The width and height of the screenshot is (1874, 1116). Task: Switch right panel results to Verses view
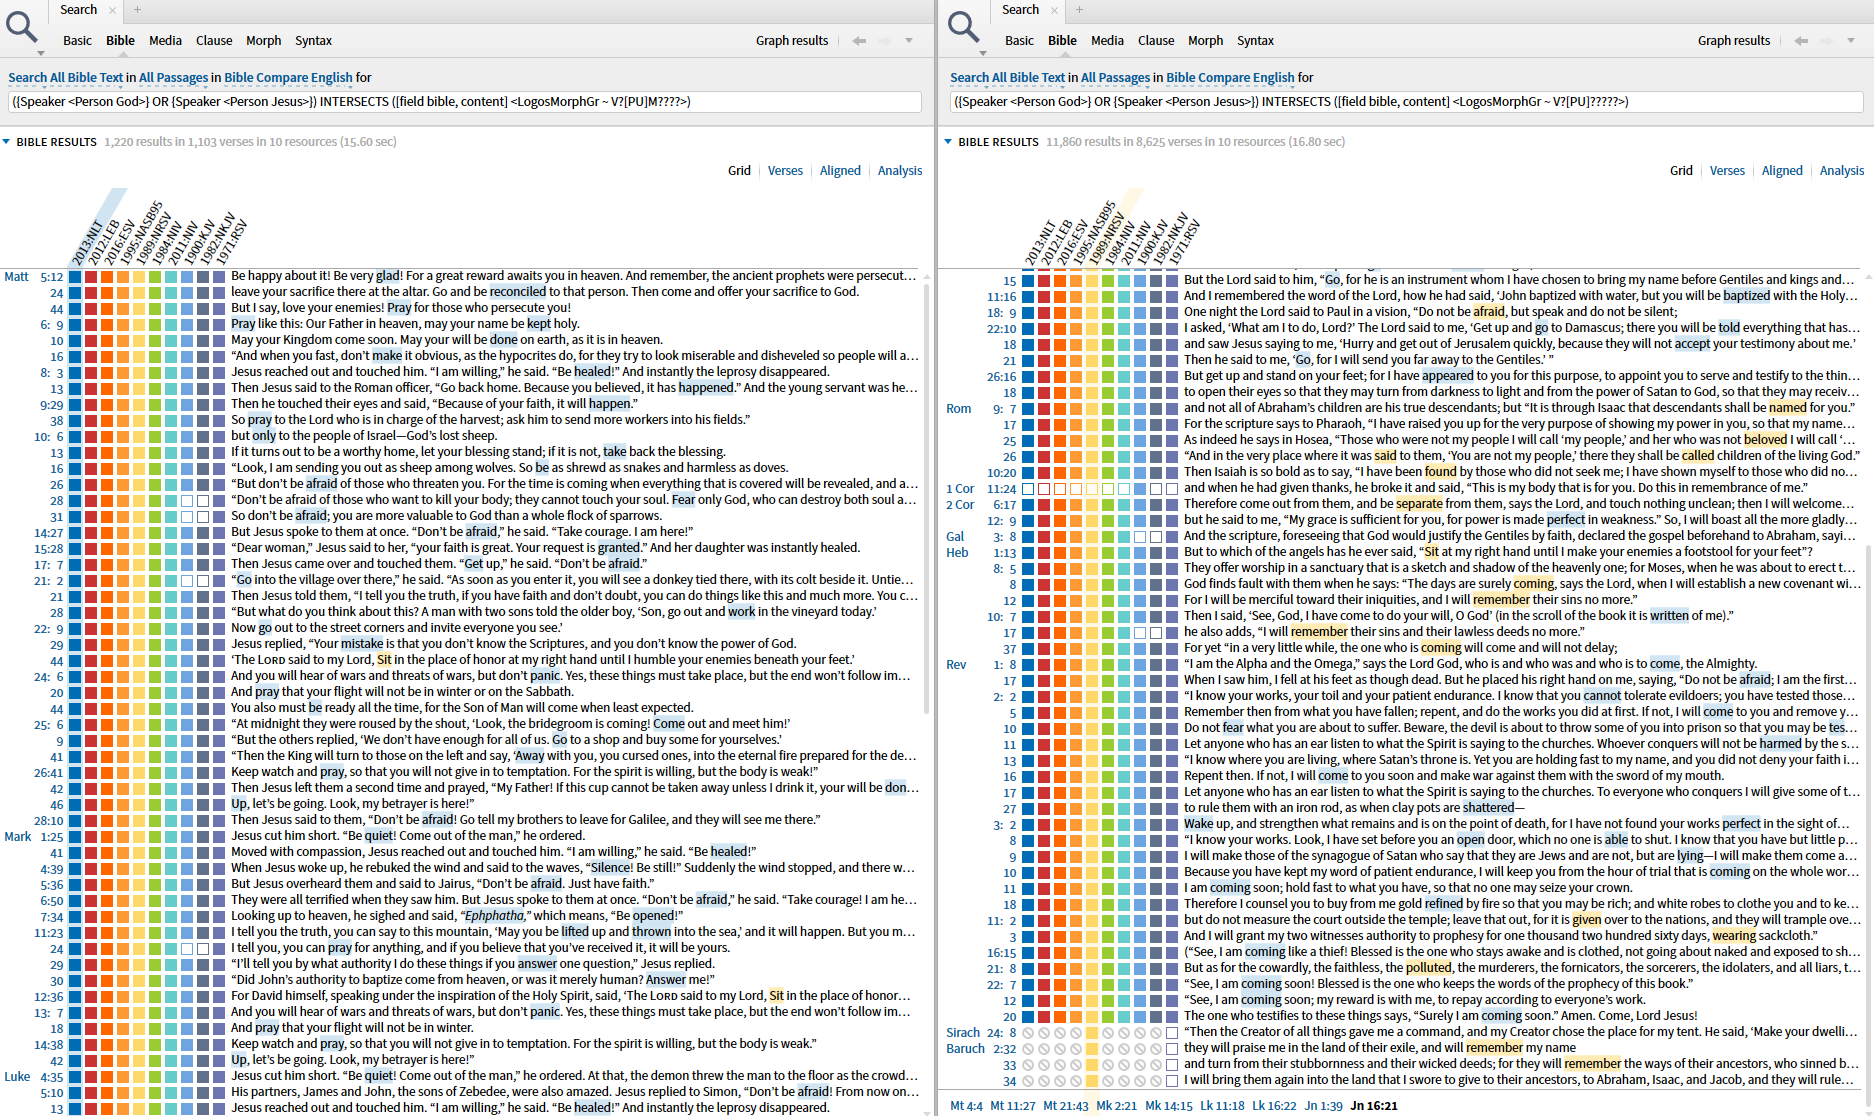pos(1727,171)
